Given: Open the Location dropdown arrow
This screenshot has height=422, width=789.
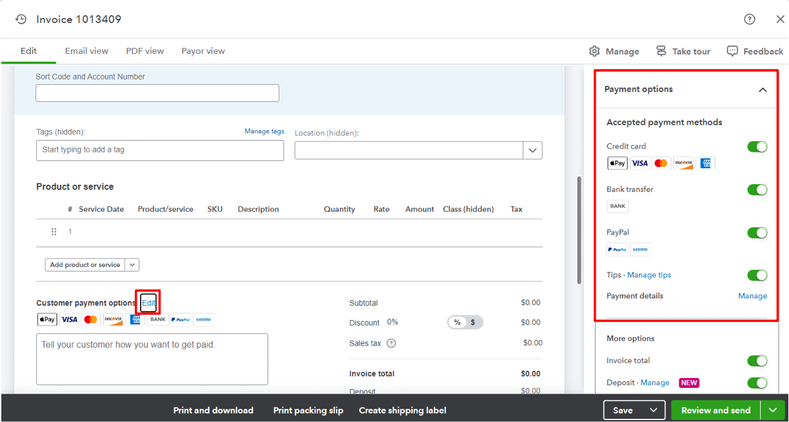Looking at the screenshot, I should click(x=533, y=150).
